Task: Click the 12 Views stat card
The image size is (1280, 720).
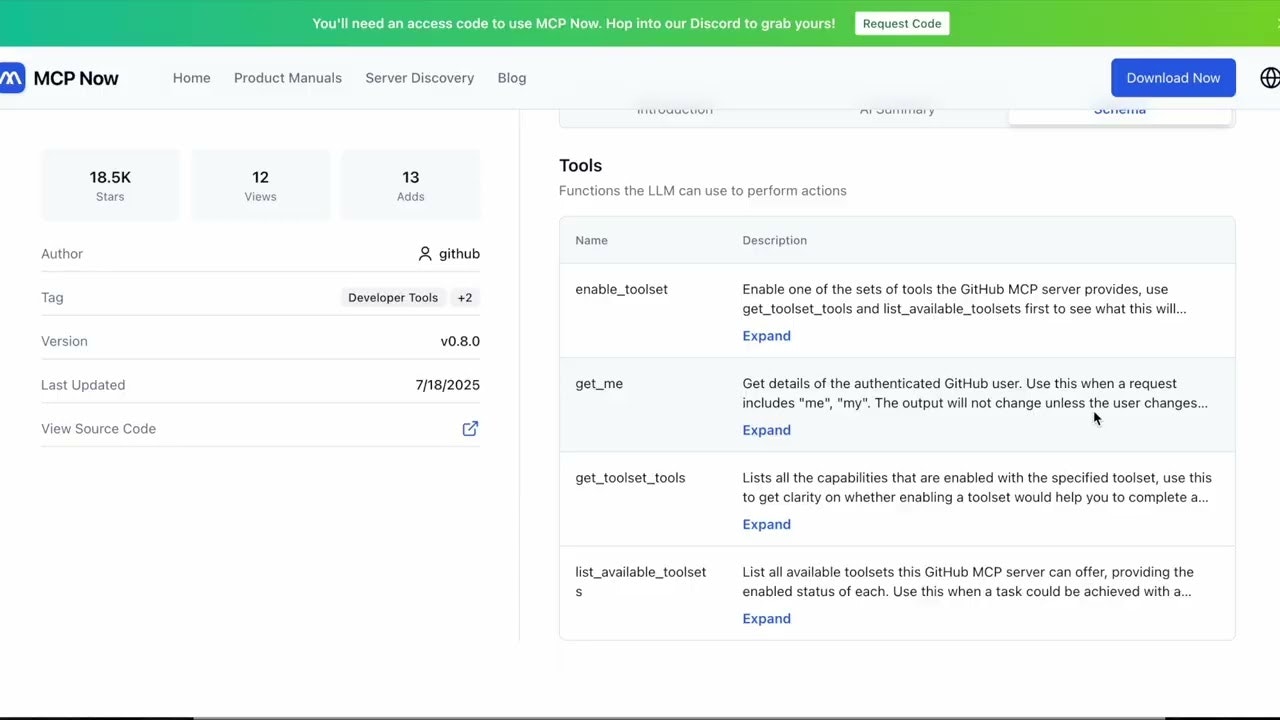Action: 260,185
